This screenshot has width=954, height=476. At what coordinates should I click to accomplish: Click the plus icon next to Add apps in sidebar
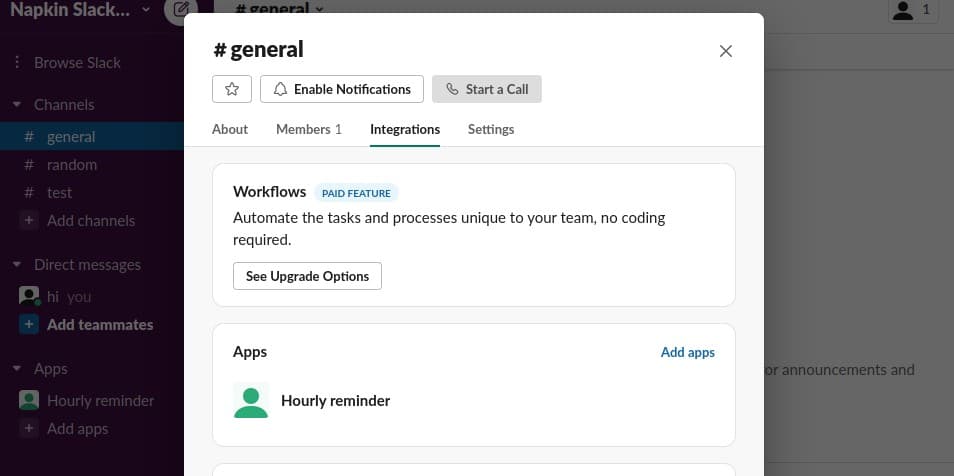(x=29, y=429)
